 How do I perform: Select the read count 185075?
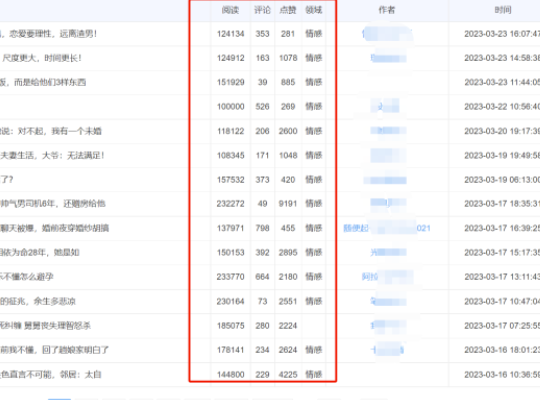230,326
